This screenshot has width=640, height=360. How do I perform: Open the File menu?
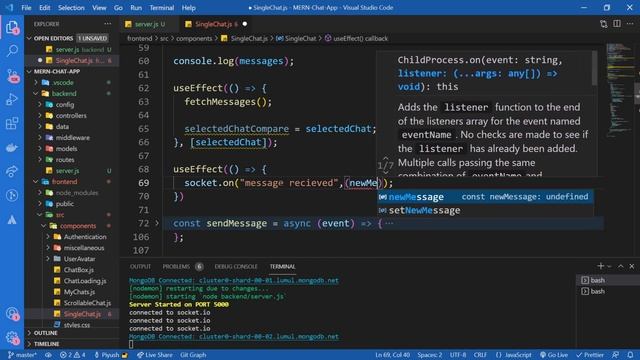[26, 8]
